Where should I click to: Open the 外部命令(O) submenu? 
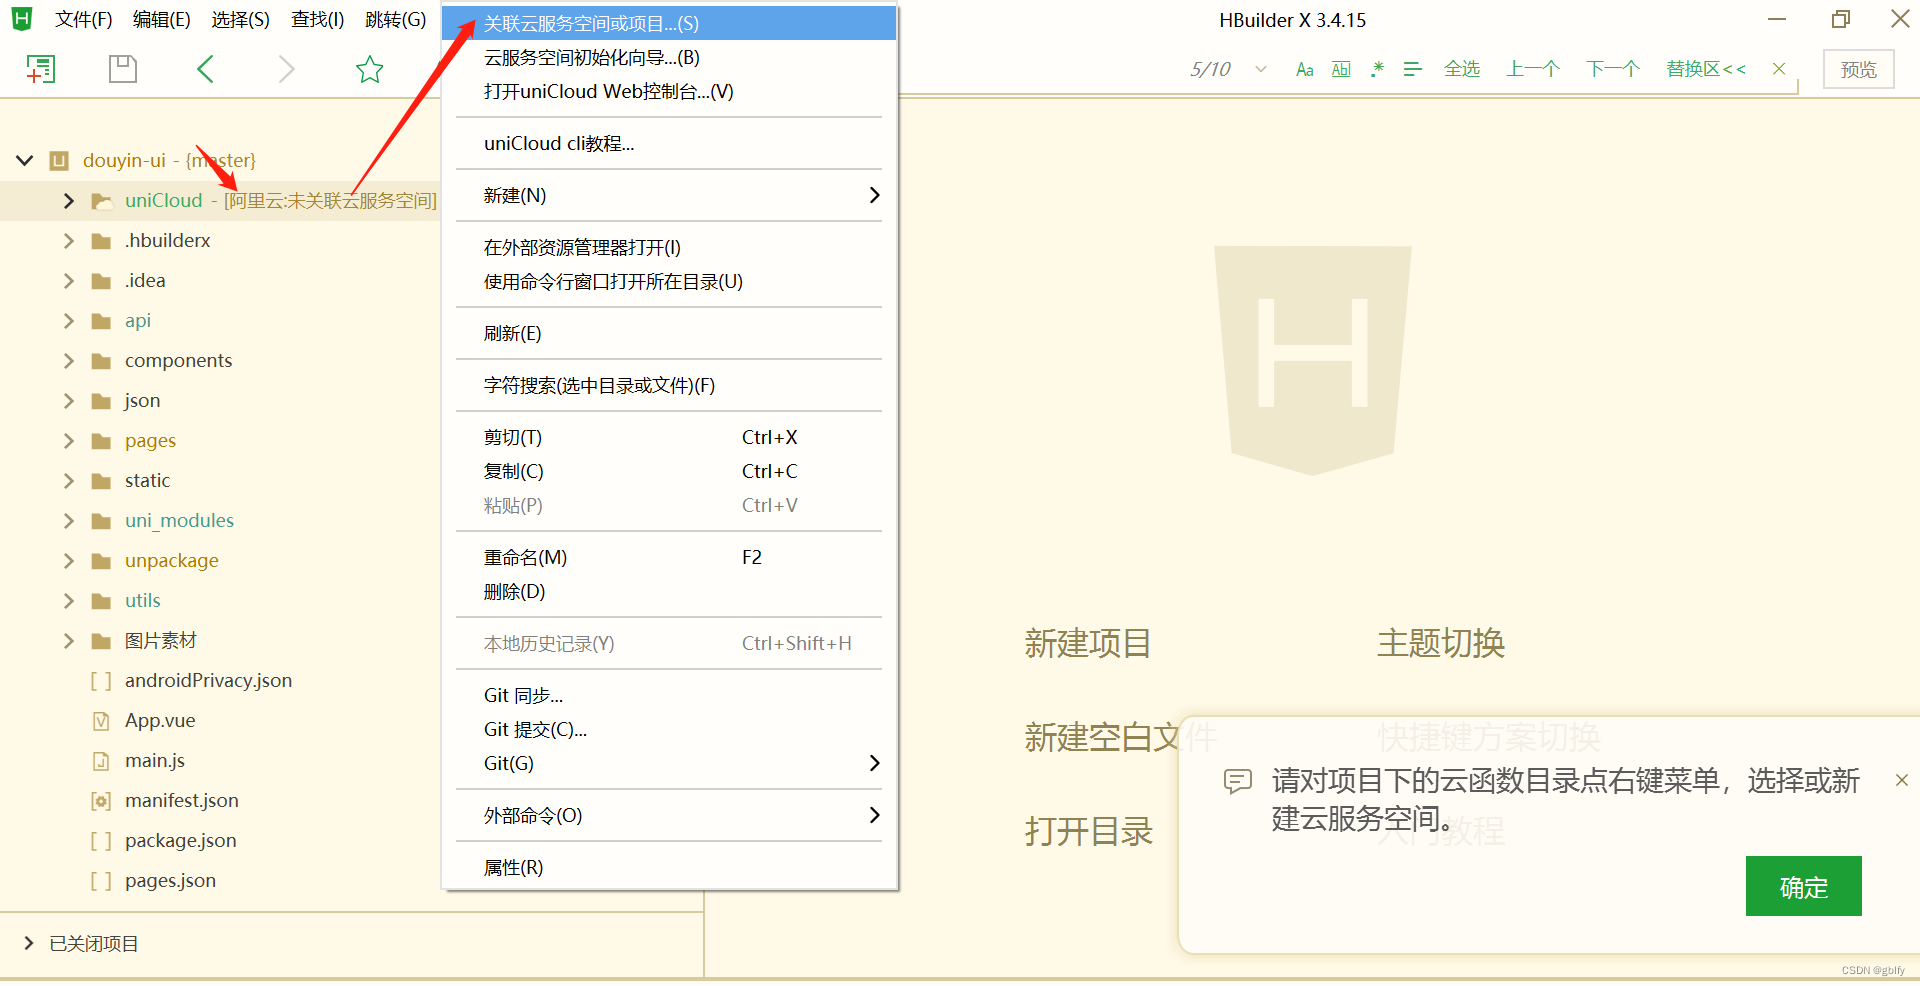coord(669,815)
